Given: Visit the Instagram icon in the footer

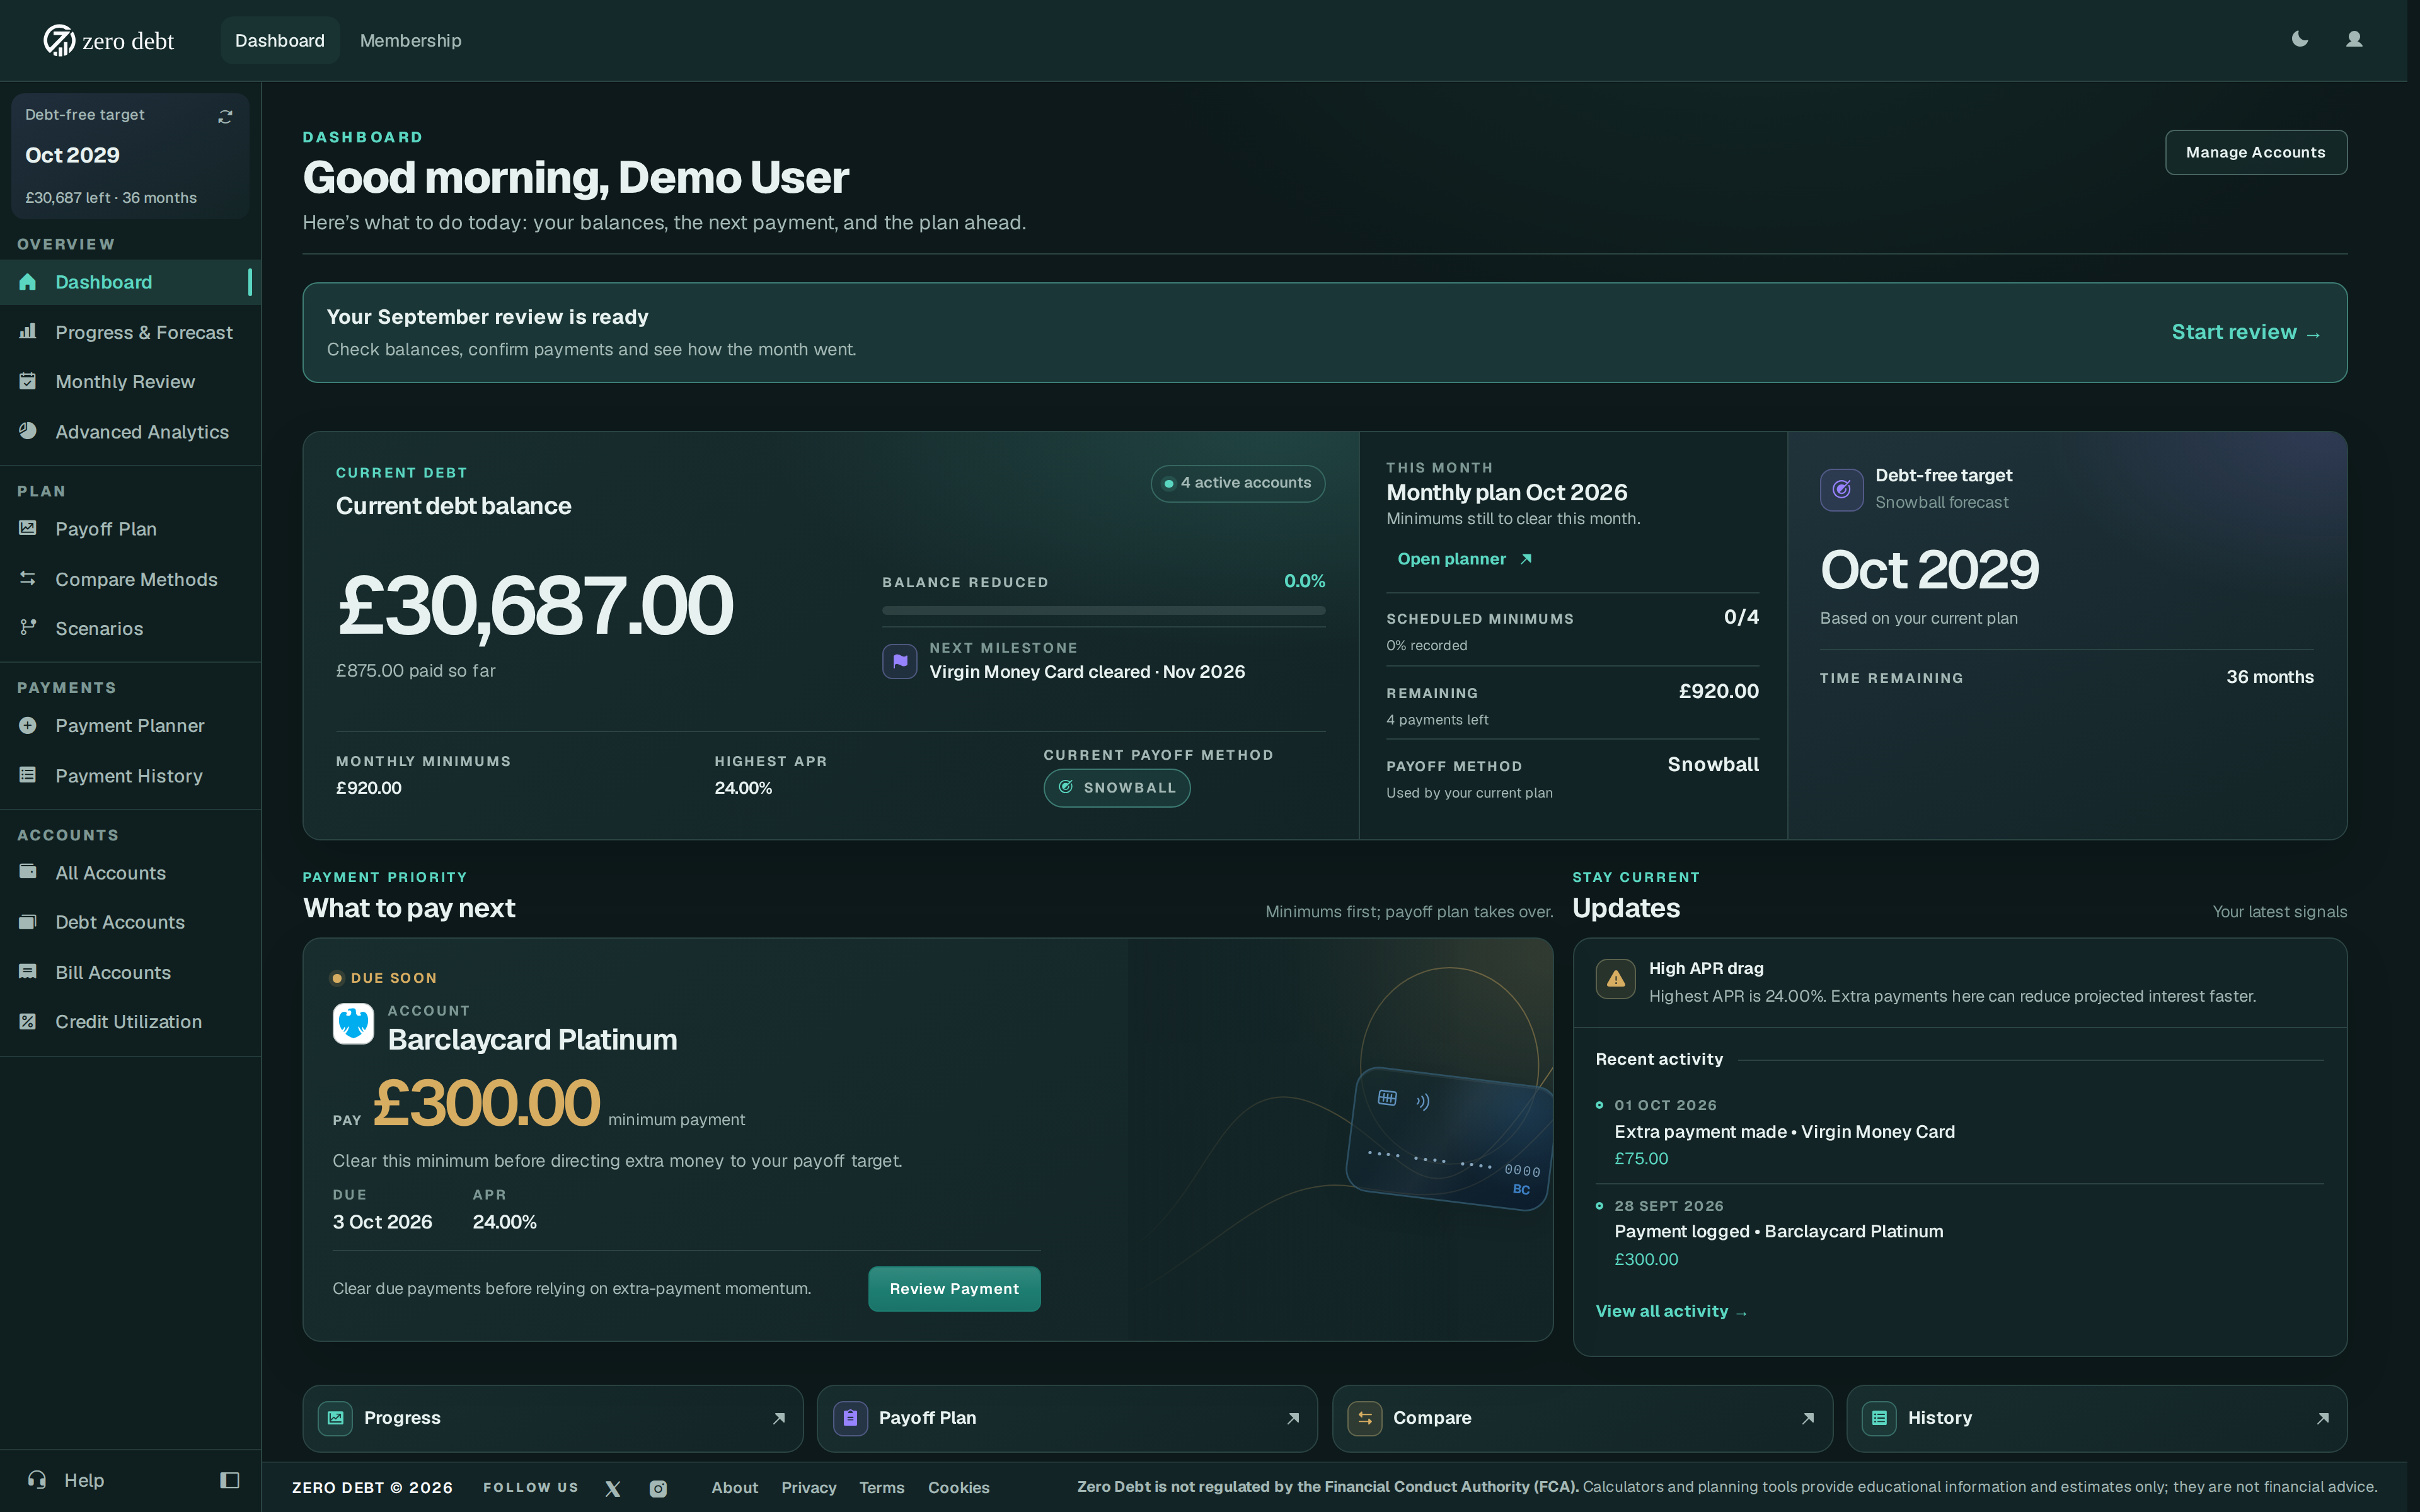Looking at the screenshot, I should click(658, 1488).
